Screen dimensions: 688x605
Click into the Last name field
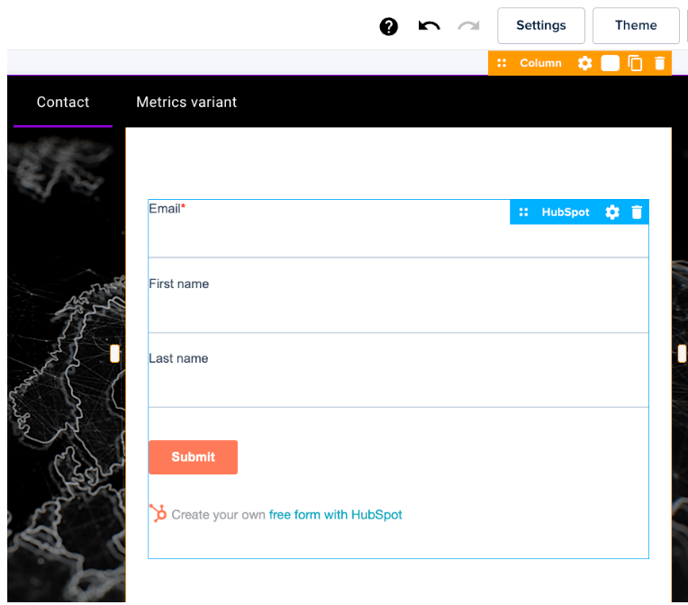pyautogui.click(x=398, y=385)
